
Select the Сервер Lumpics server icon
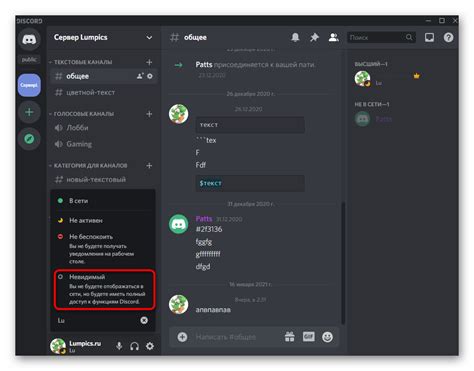point(29,85)
